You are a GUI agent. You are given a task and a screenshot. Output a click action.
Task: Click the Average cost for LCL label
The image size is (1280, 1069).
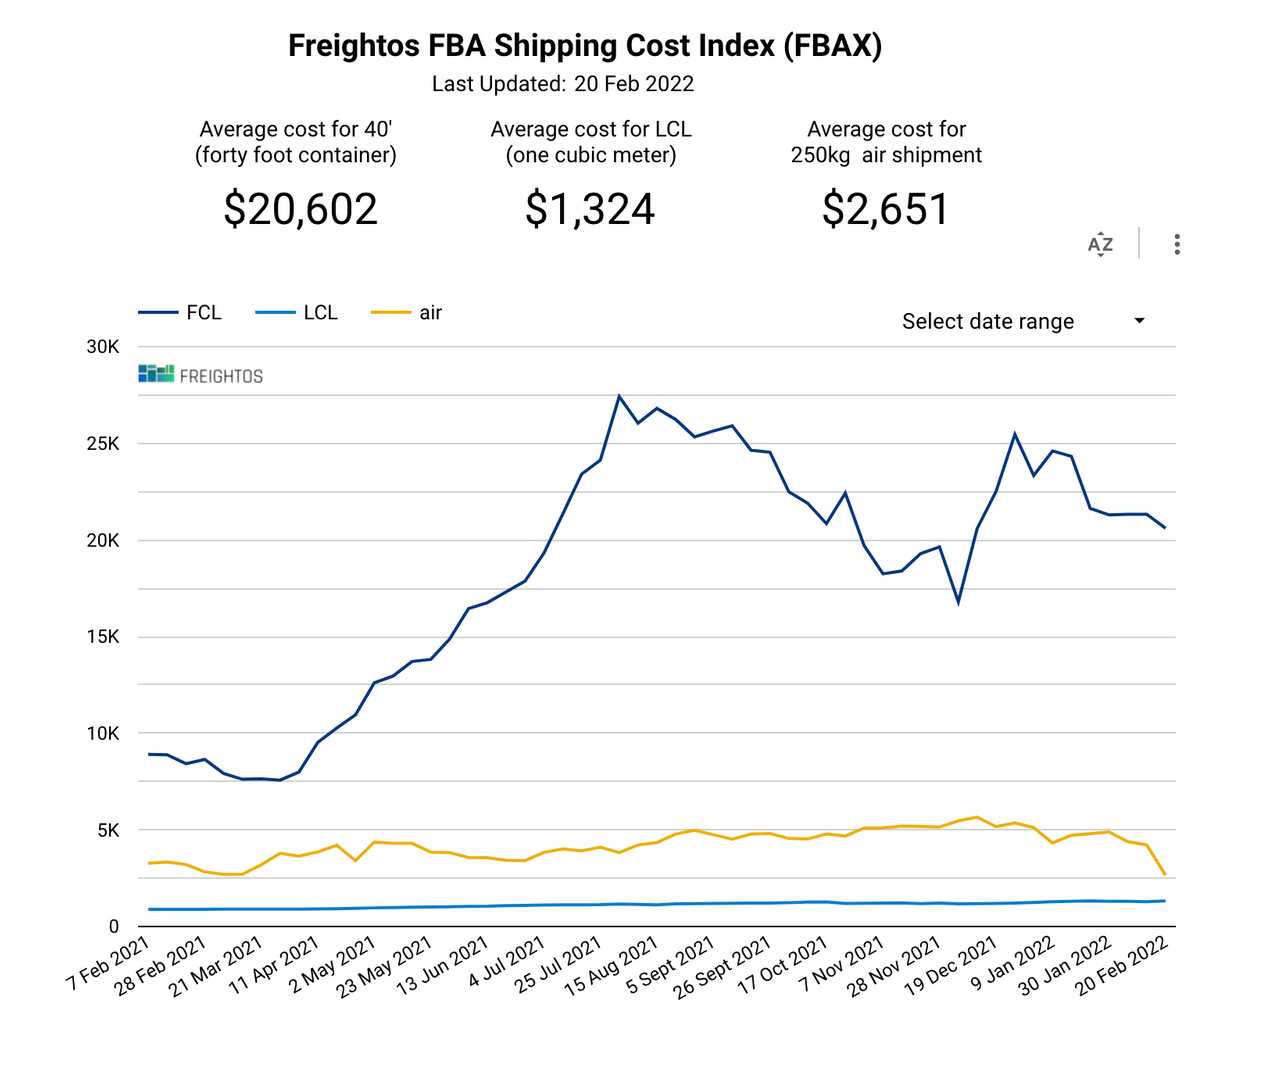click(591, 142)
